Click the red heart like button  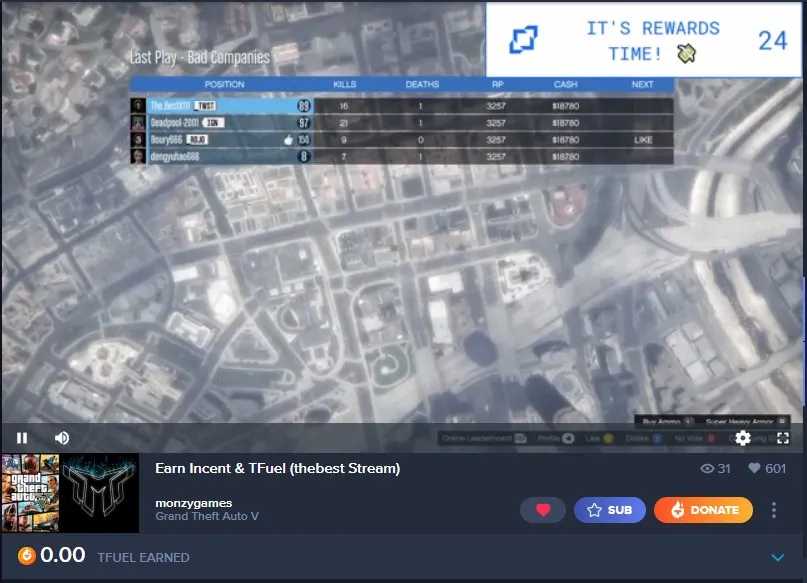543,510
